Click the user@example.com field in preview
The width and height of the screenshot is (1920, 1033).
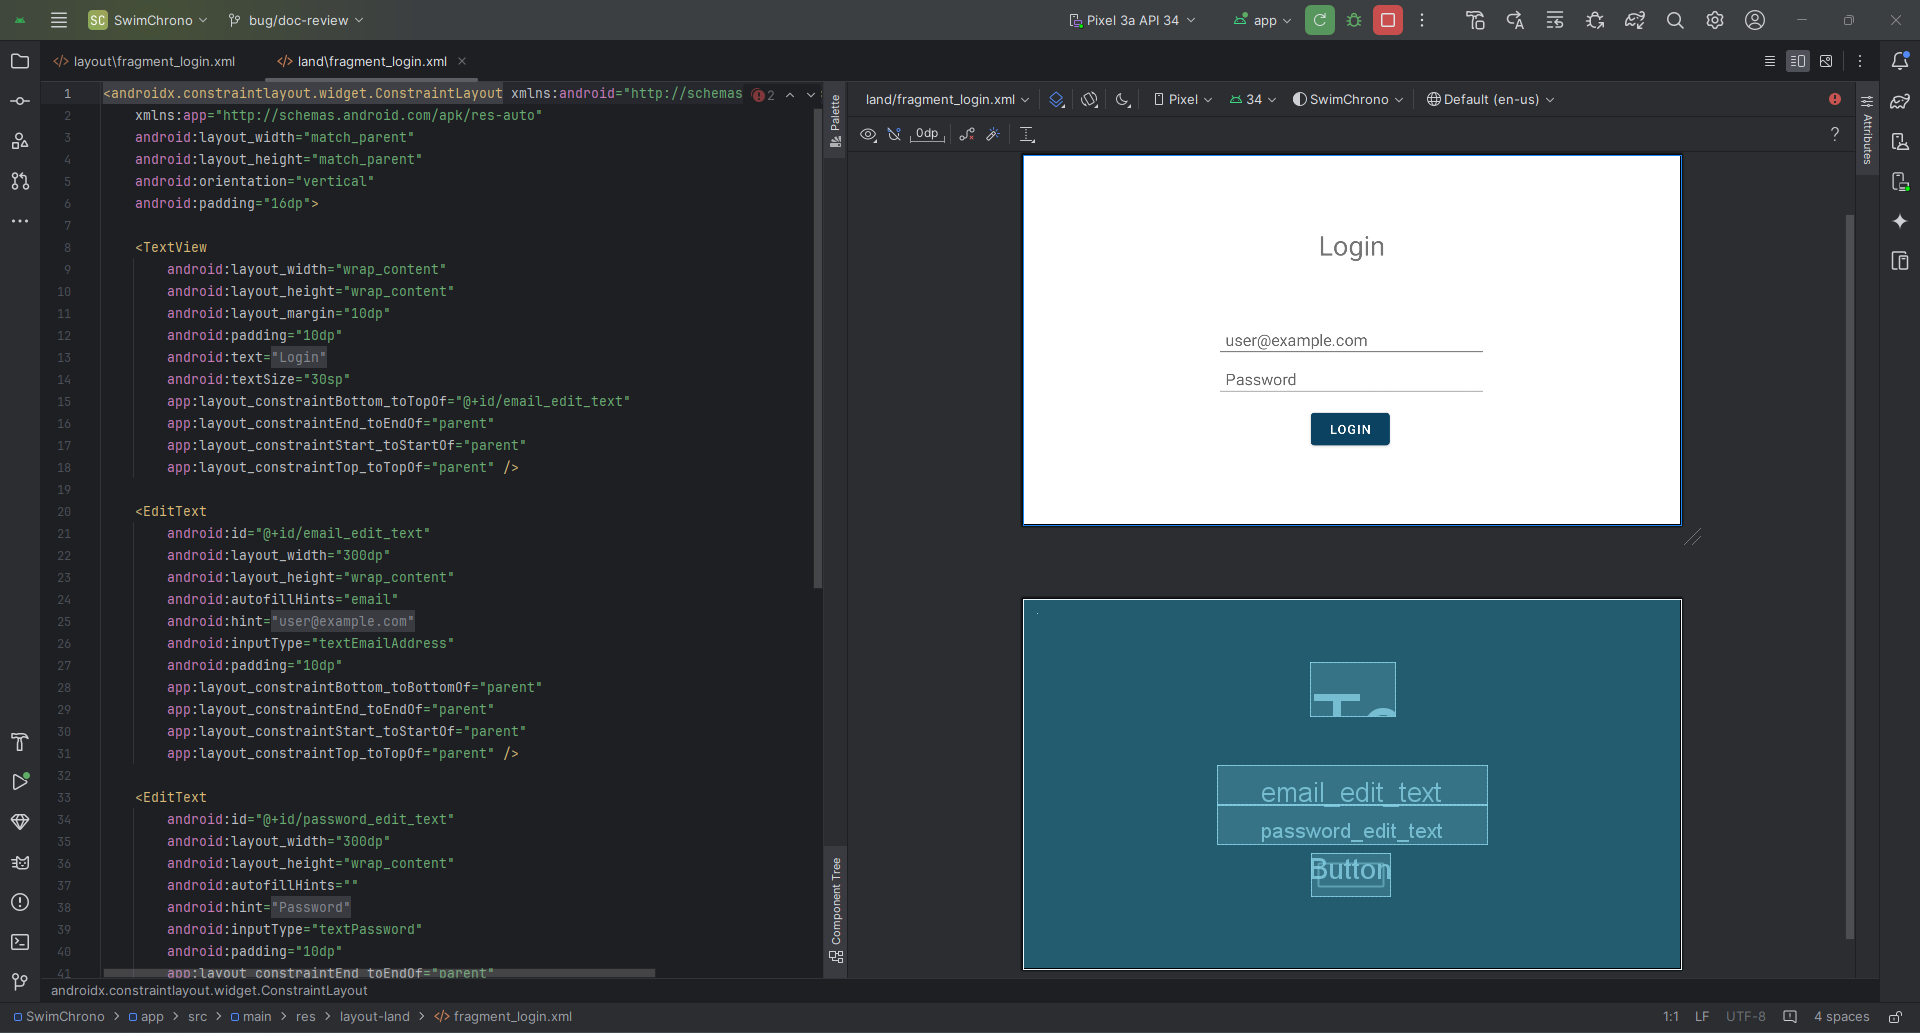pos(1351,340)
